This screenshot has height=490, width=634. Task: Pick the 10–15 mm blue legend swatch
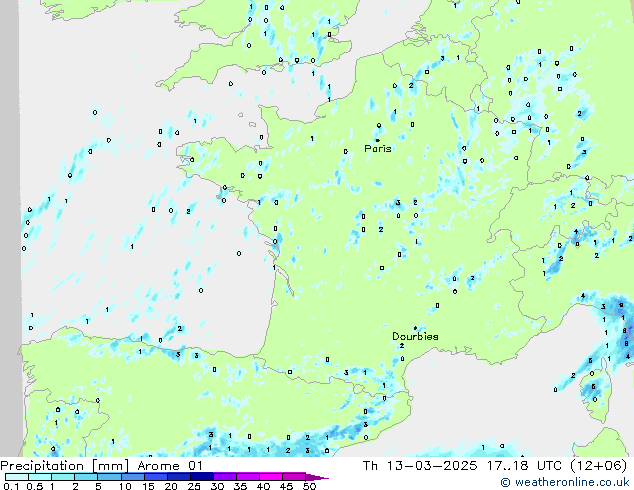(x=133, y=477)
